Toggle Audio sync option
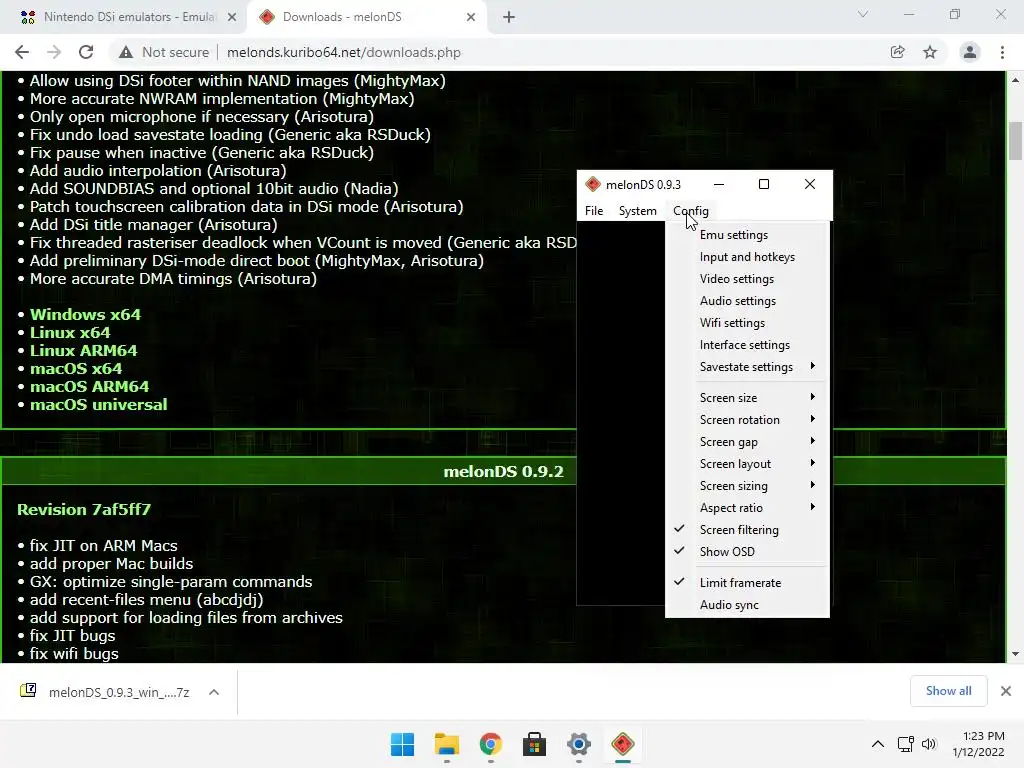The image size is (1024, 768). (747, 605)
